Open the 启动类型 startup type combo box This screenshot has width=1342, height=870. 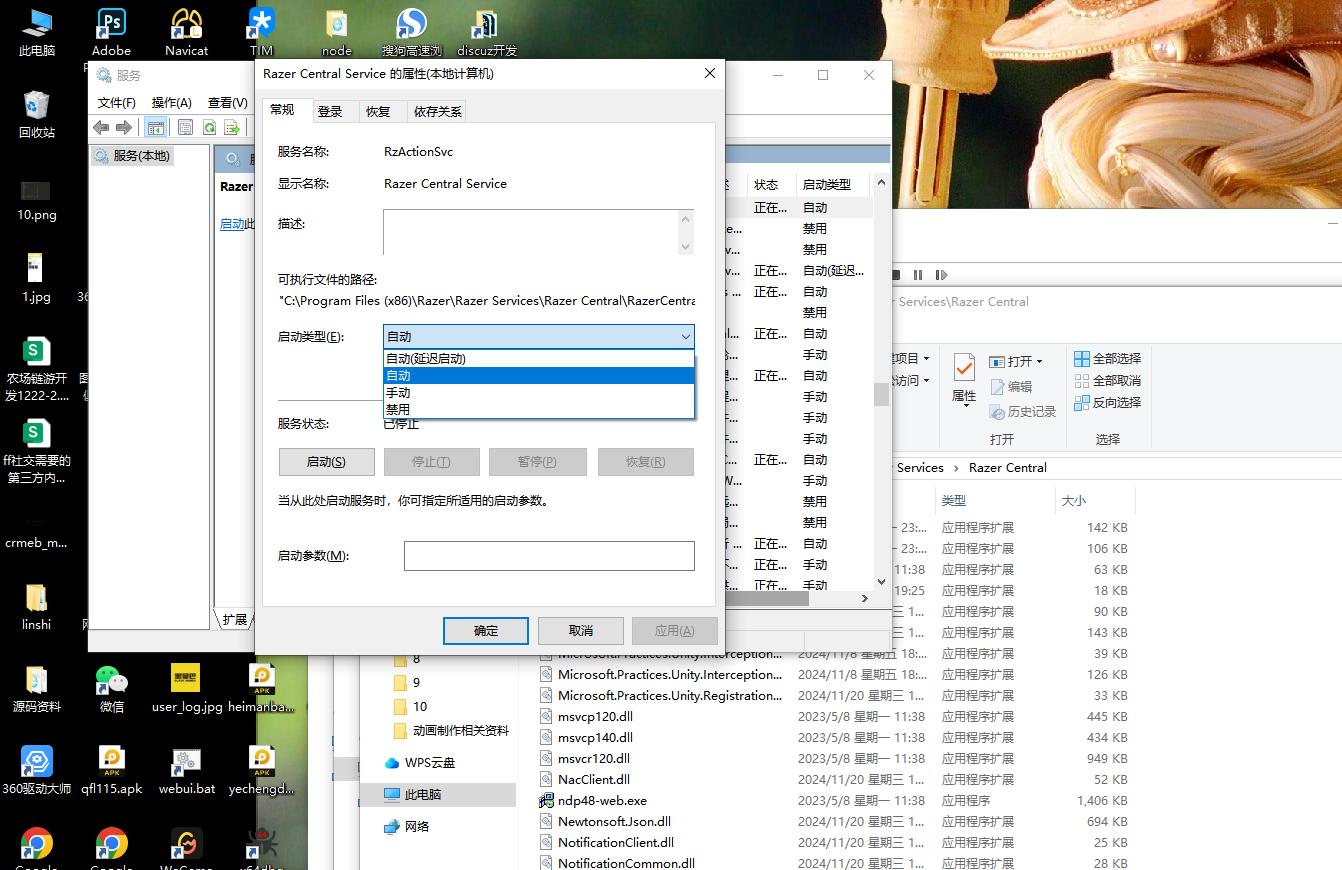(538, 337)
